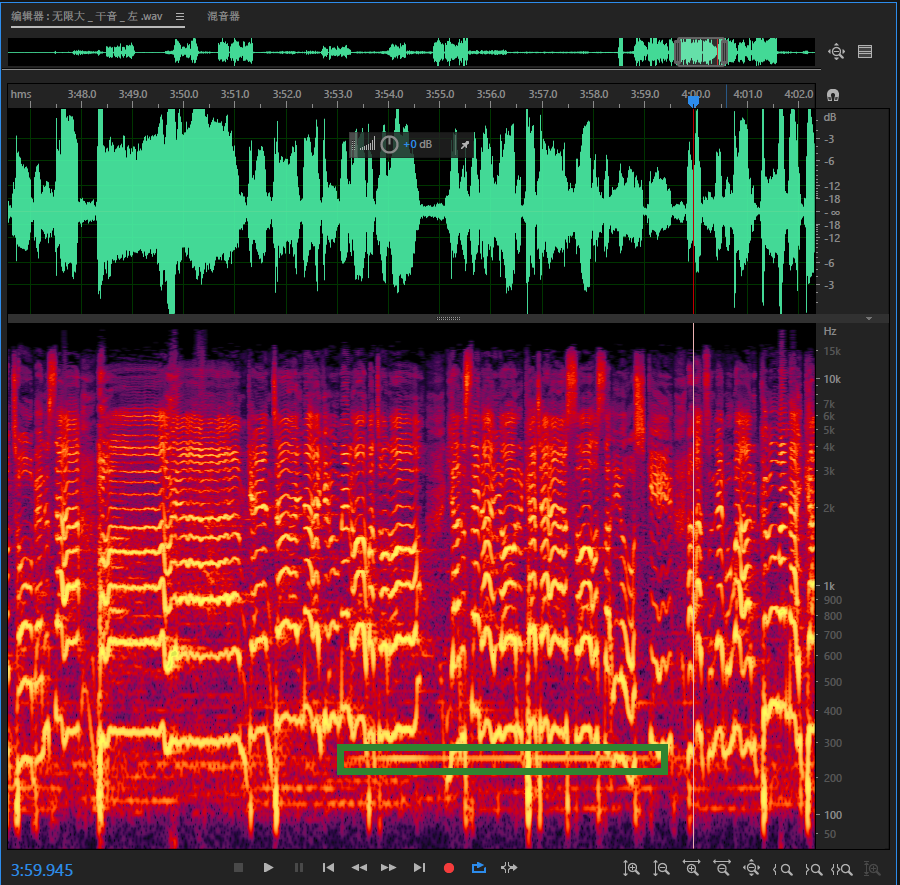Click the +0 dB gain knob
This screenshot has height=885, width=900.
tap(389, 145)
